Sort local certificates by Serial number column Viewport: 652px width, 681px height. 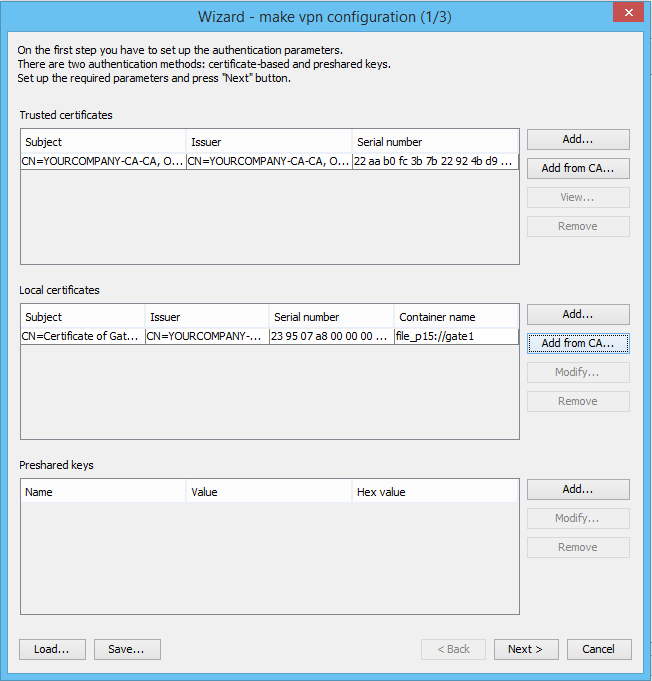click(x=331, y=317)
